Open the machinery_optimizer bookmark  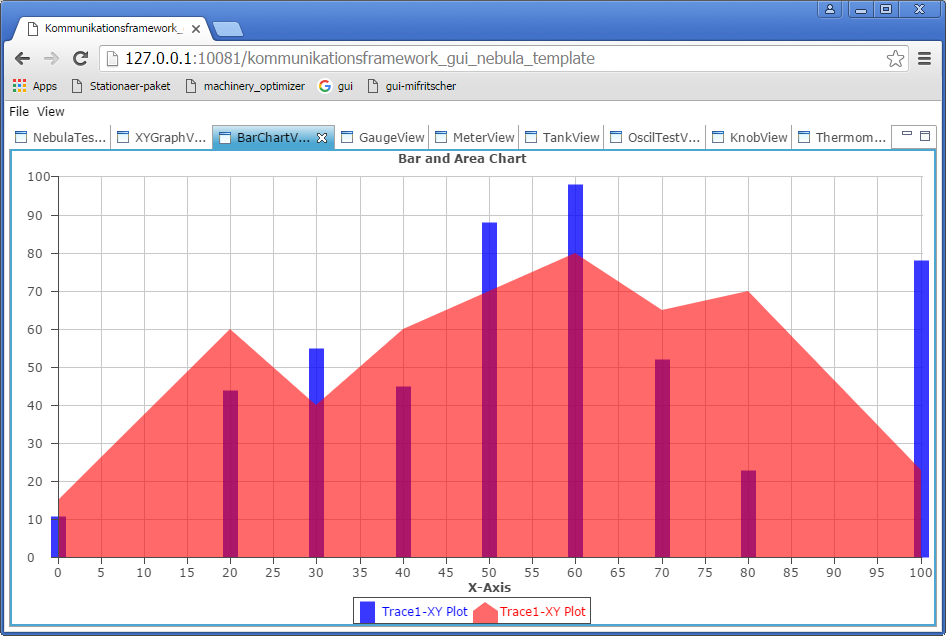click(245, 86)
